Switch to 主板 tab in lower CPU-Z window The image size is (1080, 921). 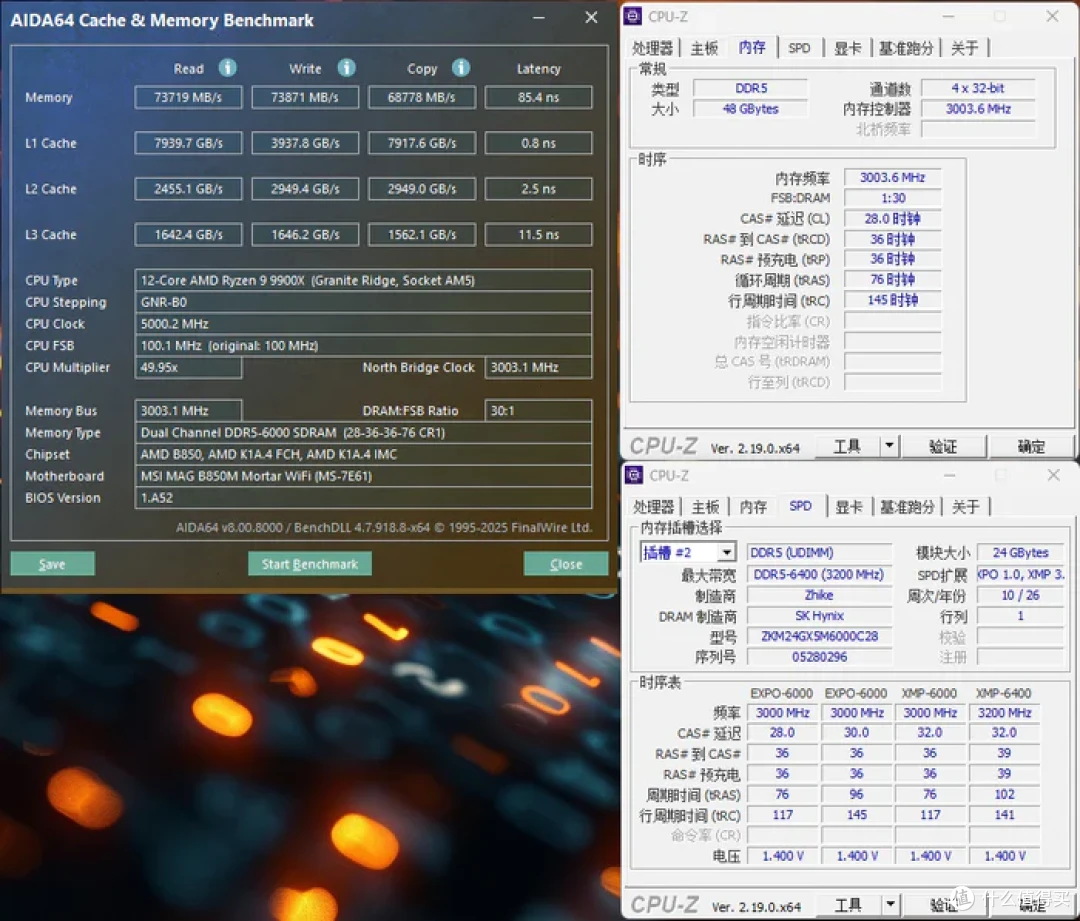click(705, 507)
